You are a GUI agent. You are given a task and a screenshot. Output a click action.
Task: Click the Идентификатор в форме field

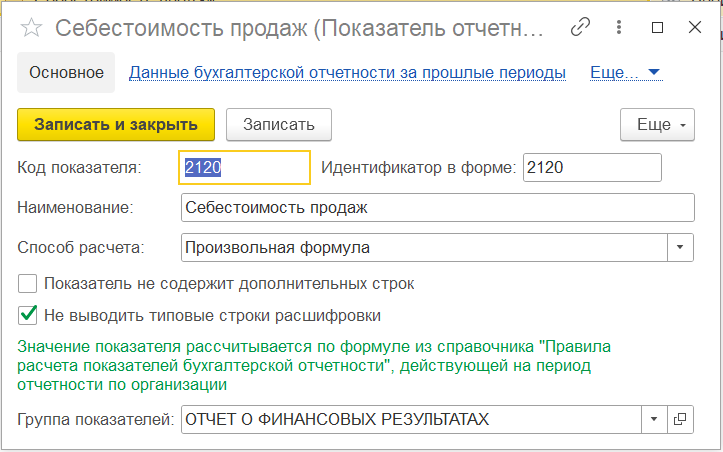(x=592, y=167)
